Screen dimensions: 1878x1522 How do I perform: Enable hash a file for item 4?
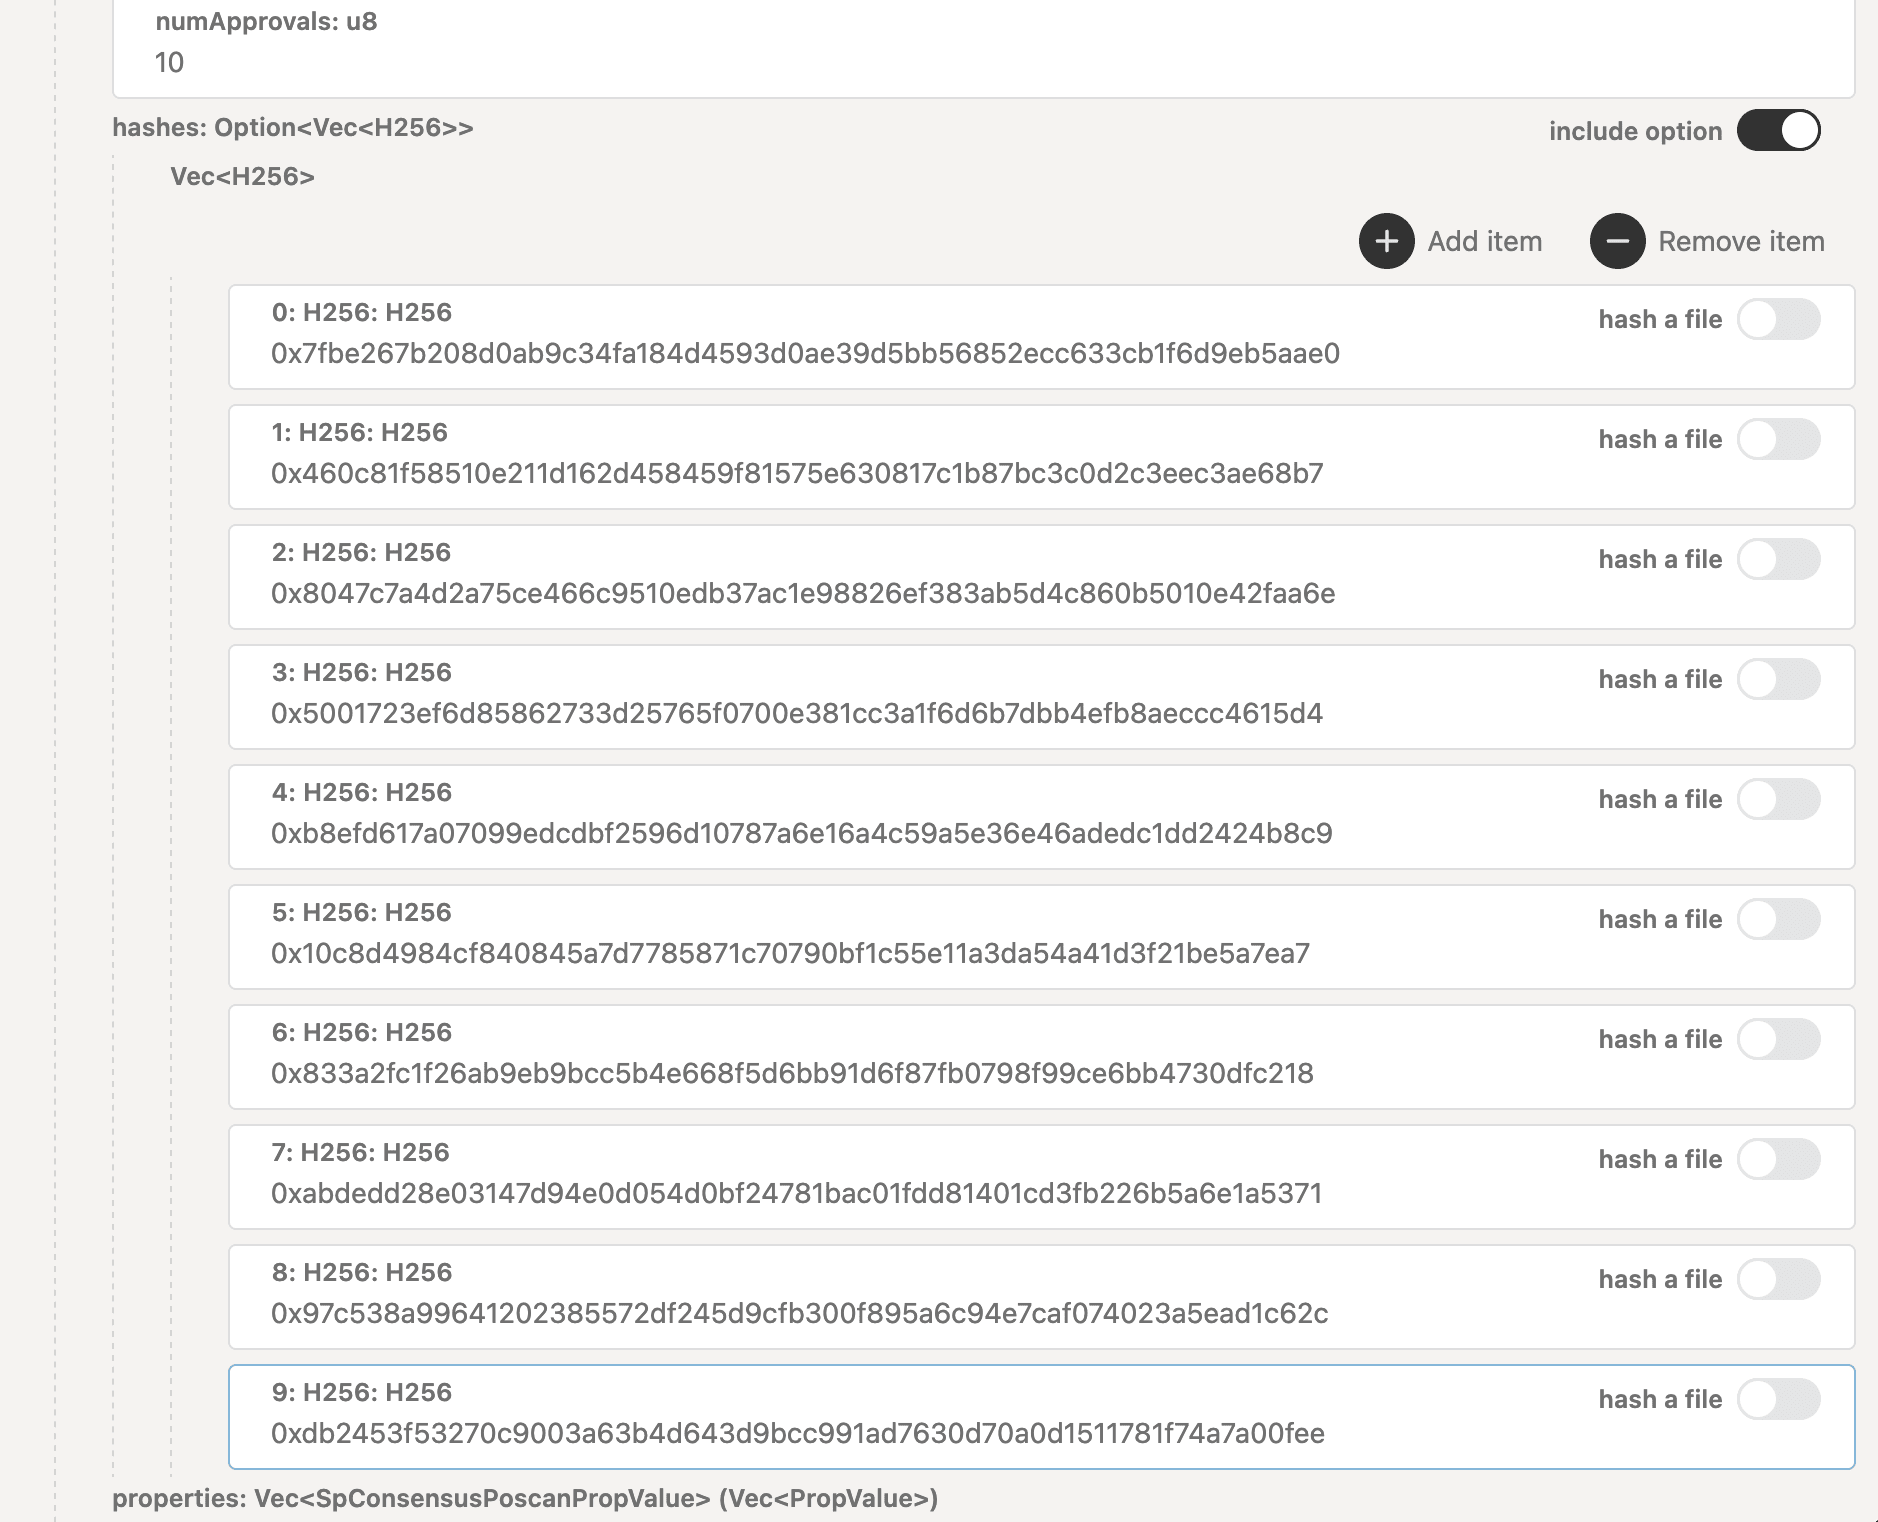(1779, 799)
